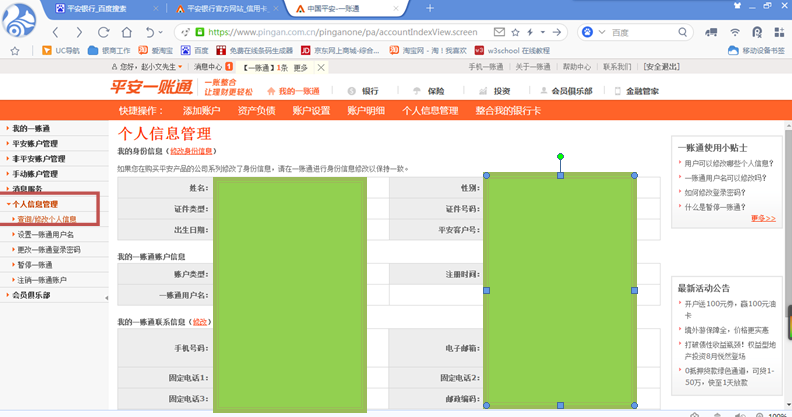Open the 移动设备书签 folder
The height and width of the screenshot is (417, 792).
(756, 50)
